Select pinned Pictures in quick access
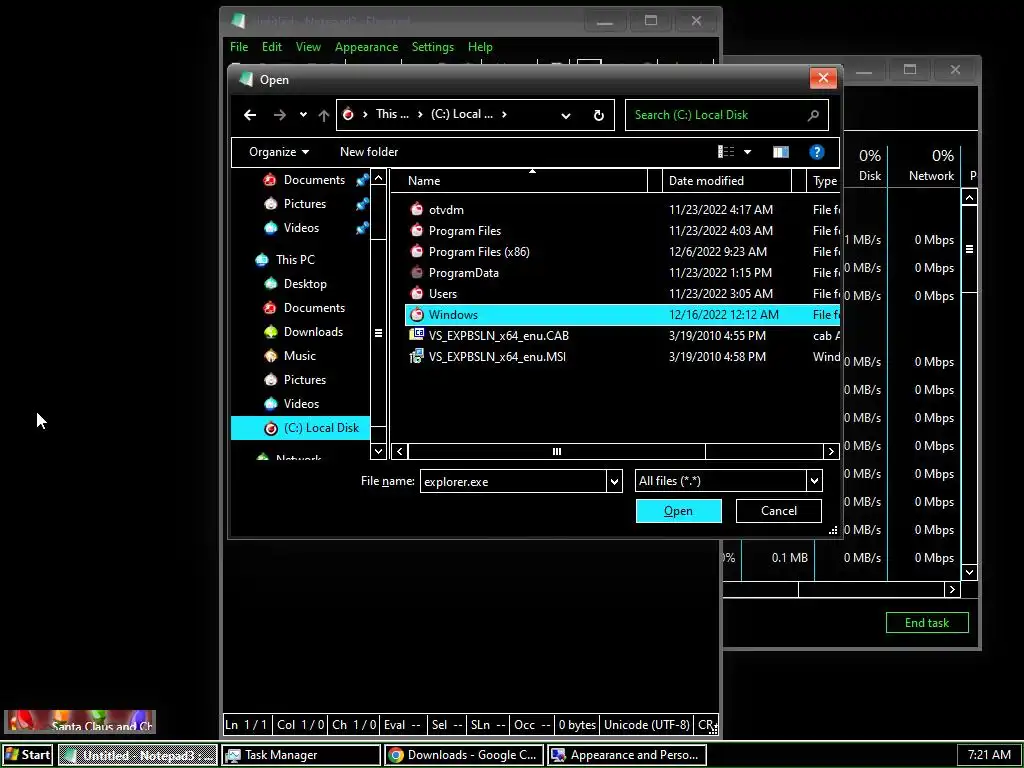The height and width of the screenshot is (768, 1024). pyautogui.click(x=304, y=204)
